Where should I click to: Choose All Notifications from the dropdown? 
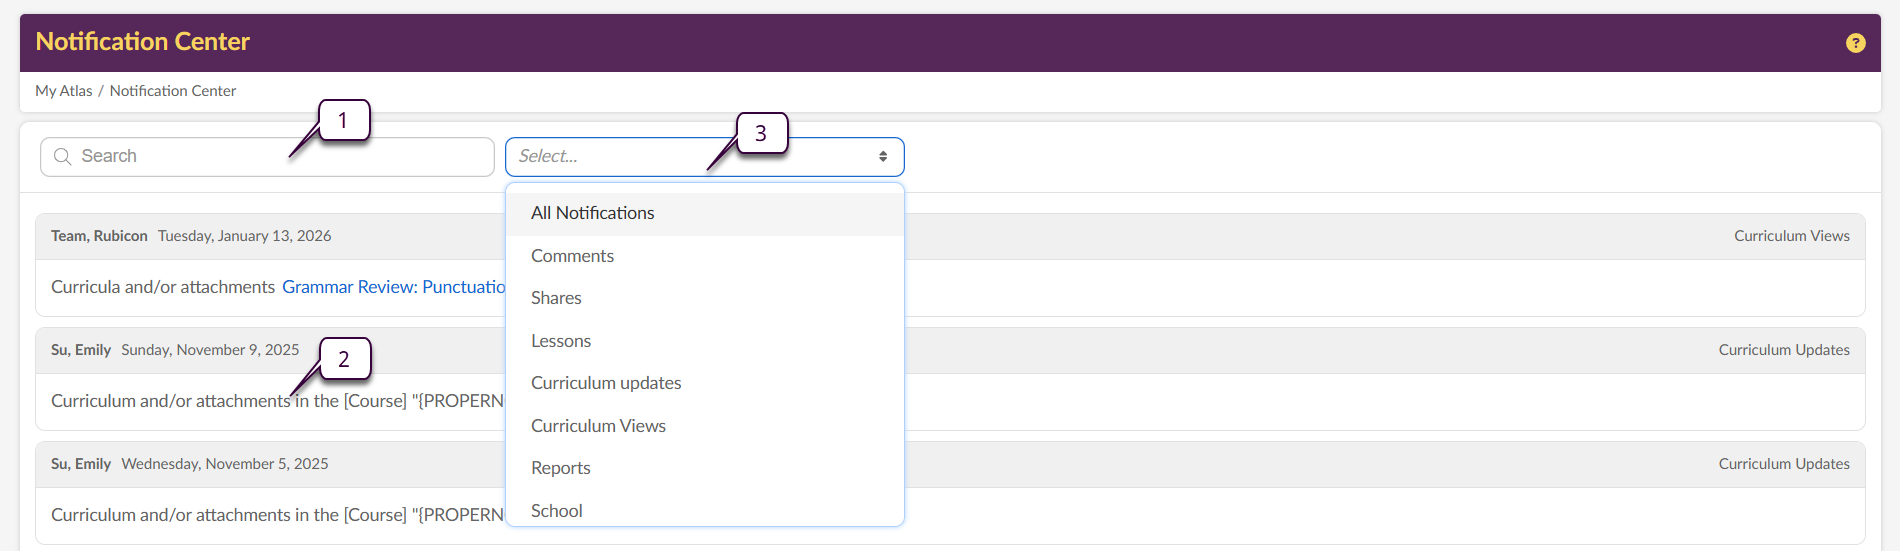coord(592,213)
